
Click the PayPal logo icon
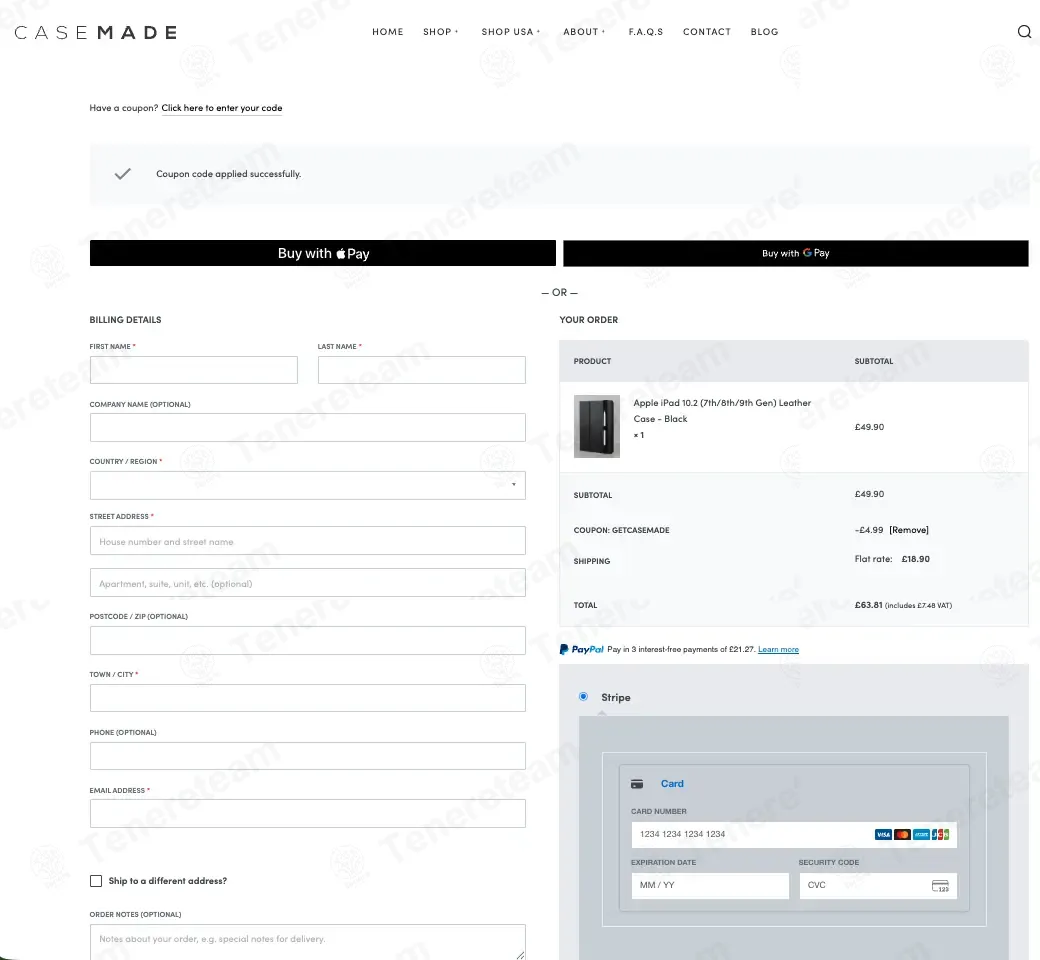(582, 650)
